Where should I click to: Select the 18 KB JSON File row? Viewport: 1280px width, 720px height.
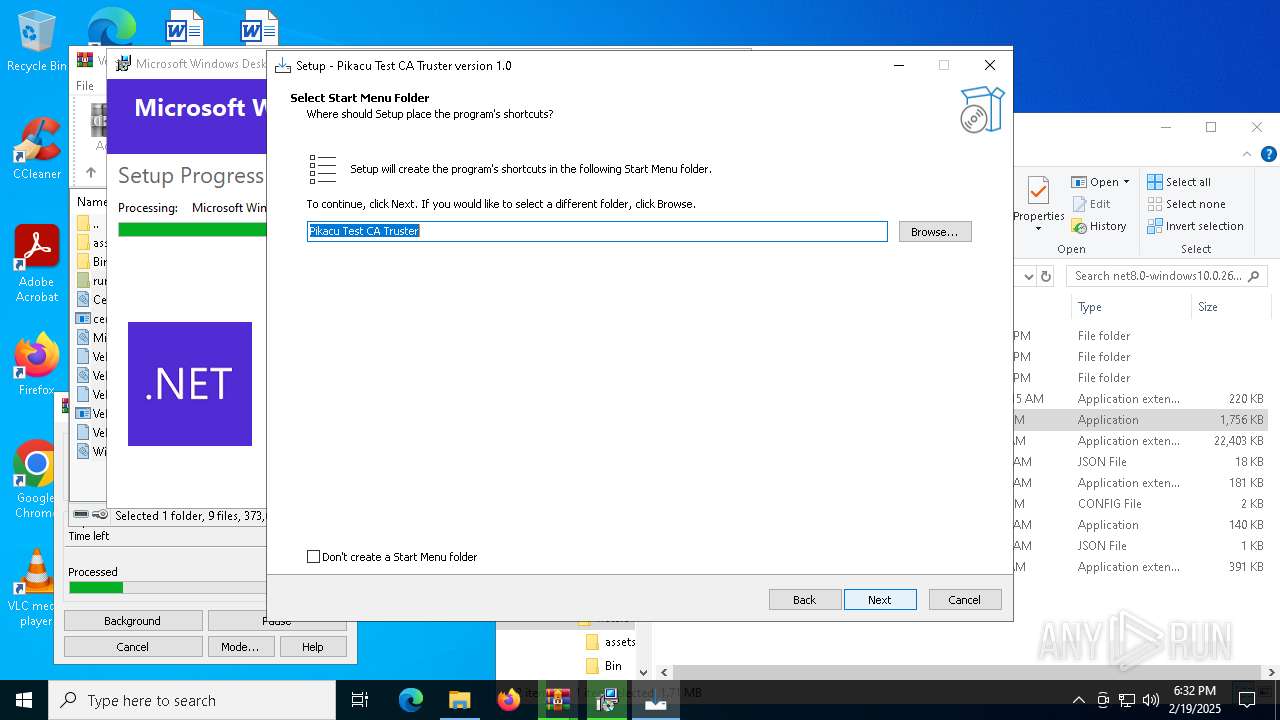(1140, 462)
